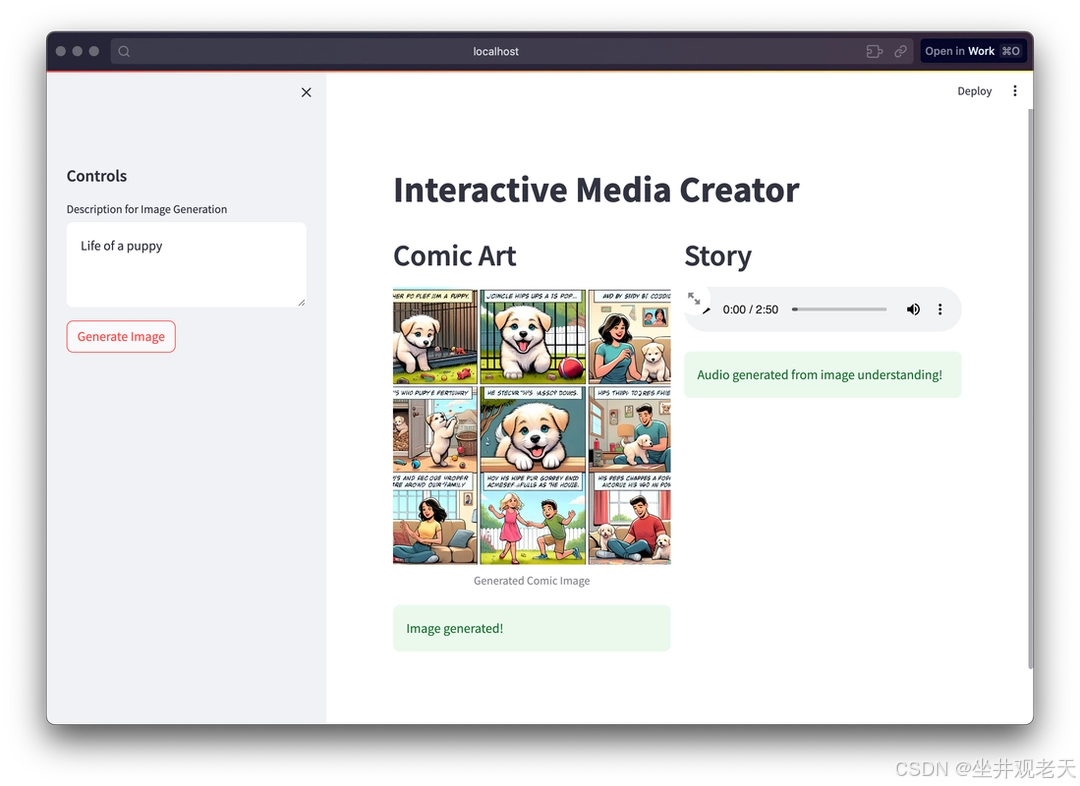Click the 'Generated Comic Image' caption
Viewport: 1080px width, 786px height.
click(x=532, y=581)
